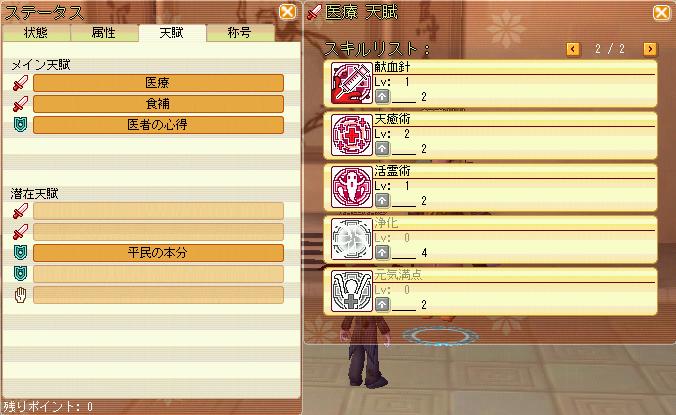676x415 pixels.
Task: Switch to the 状態 tab
Action: point(36,33)
